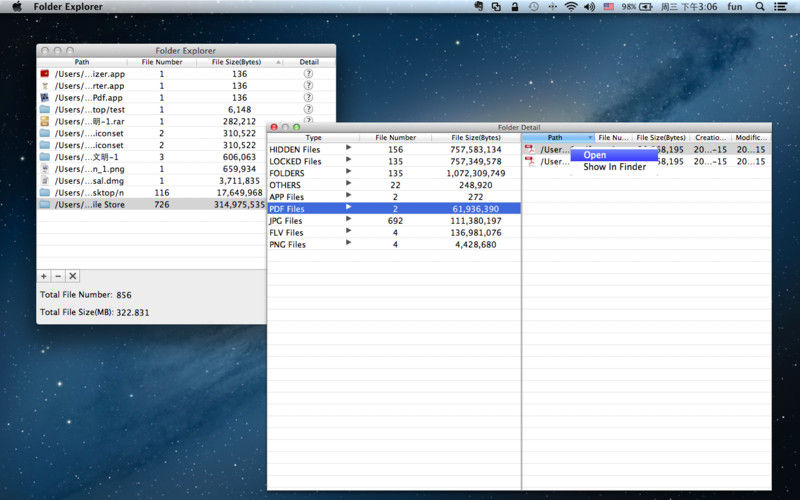Click the Wi-Fi status icon
This screenshot has height=500, width=800.
pyautogui.click(x=571, y=7)
